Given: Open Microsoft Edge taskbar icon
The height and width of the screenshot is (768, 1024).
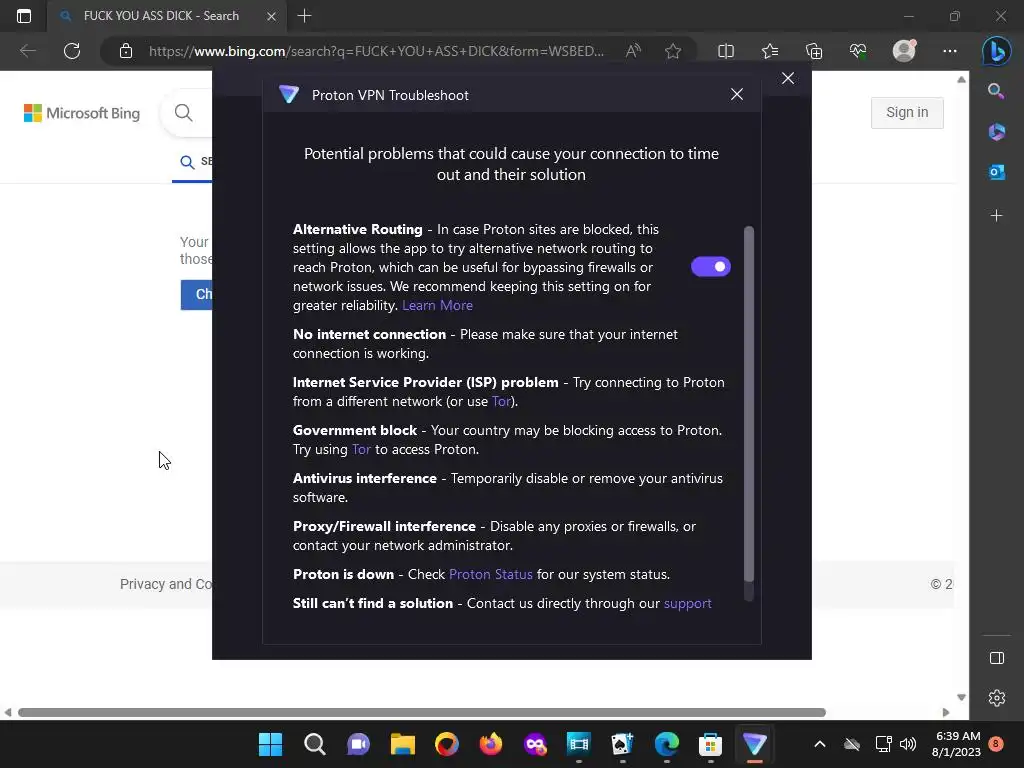Looking at the screenshot, I should click(667, 744).
